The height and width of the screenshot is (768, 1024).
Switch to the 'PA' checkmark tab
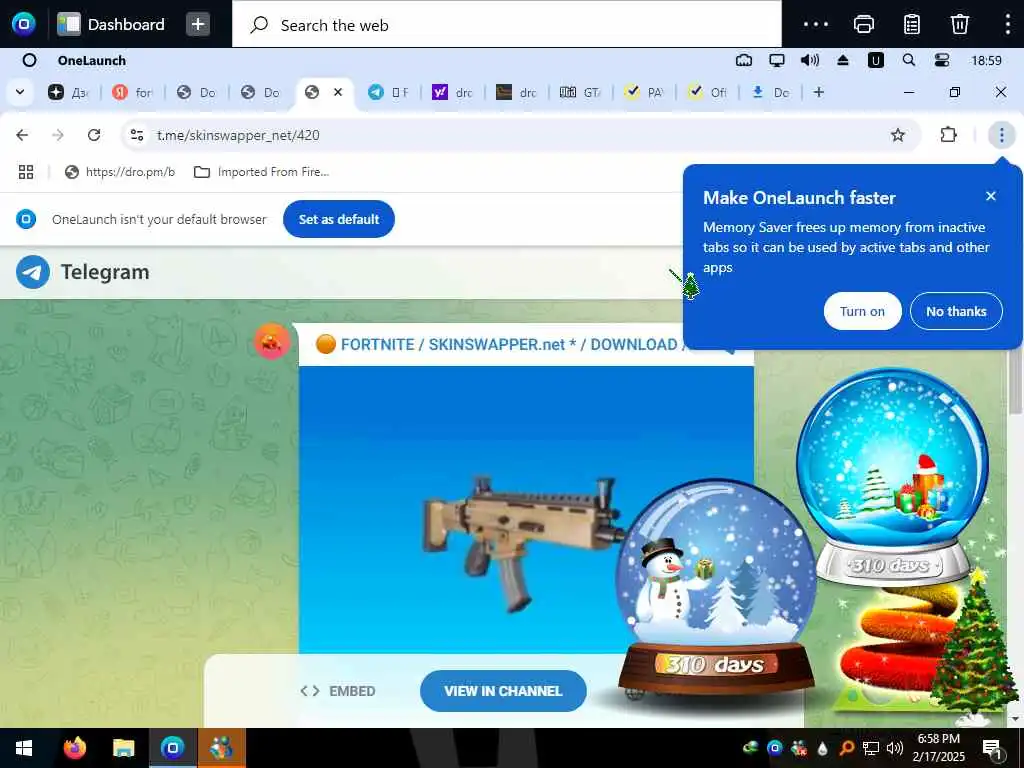[x=644, y=93]
